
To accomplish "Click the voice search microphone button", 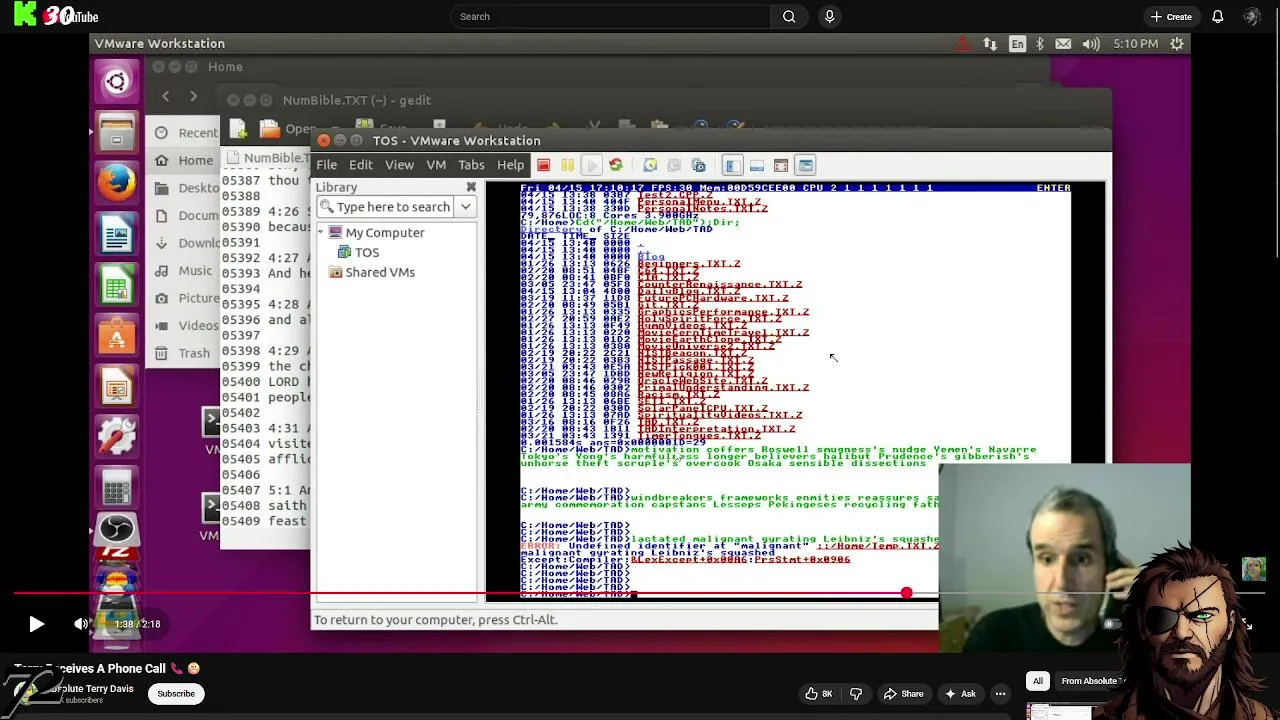I will click(x=829, y=16).
